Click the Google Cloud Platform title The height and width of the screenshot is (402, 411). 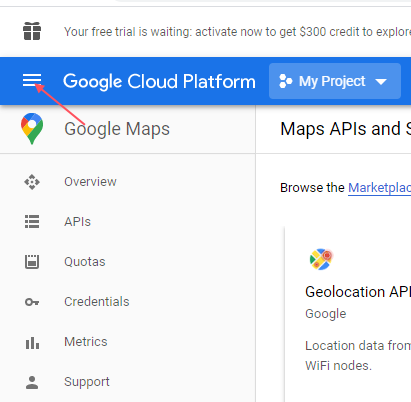click(159, 82)
